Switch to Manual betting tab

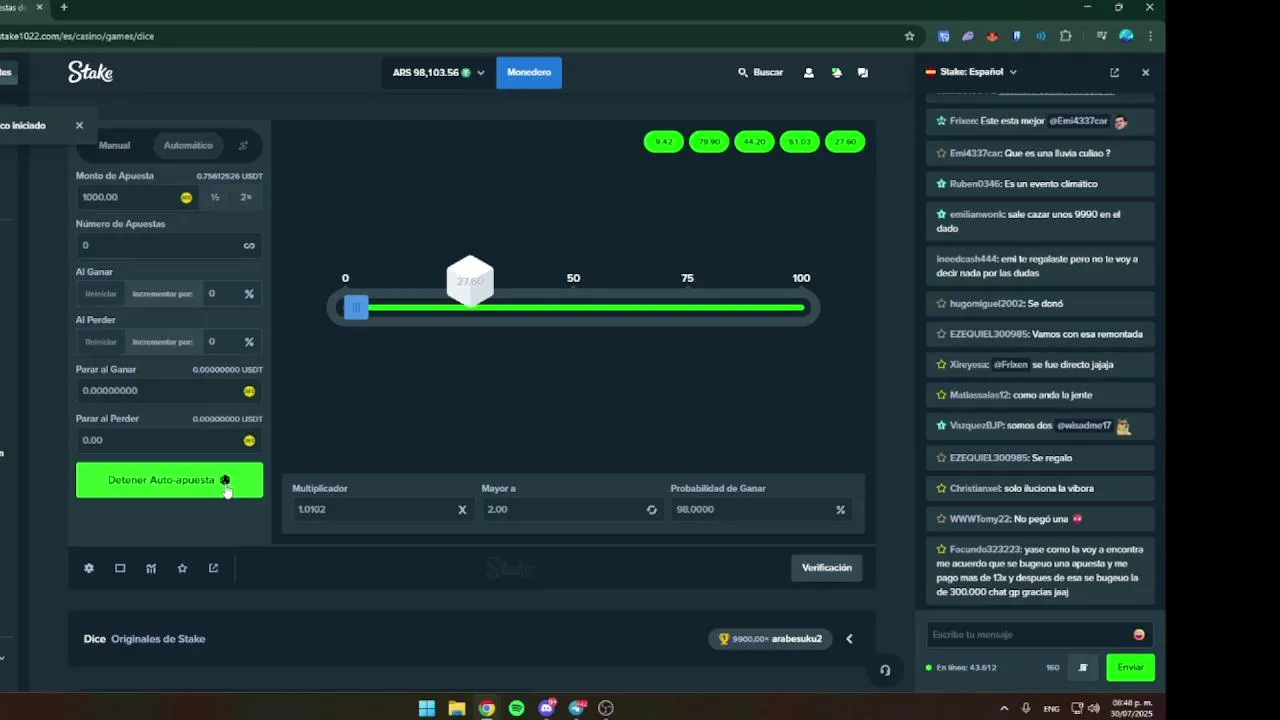pos(114,145)
